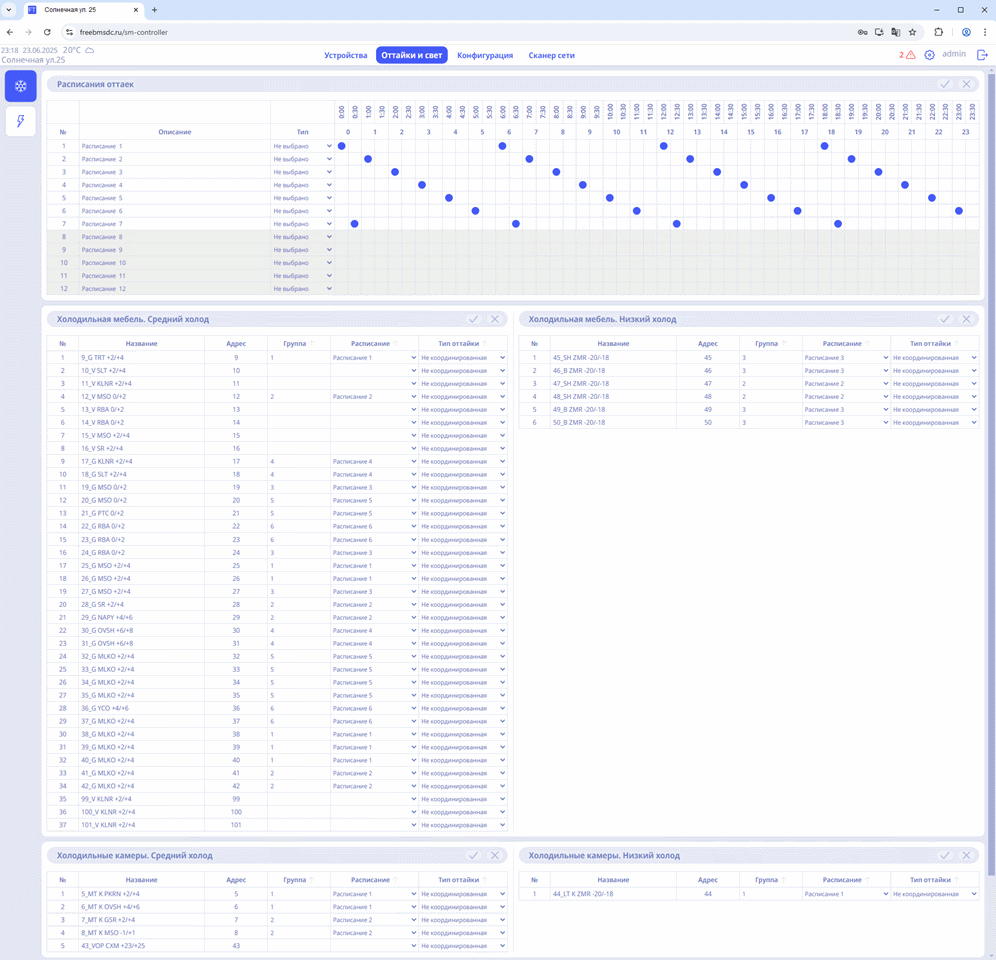Toggle the 1:00 defrost dot for Расписание 2
This screenshot has height=960, width=996.
368,159
